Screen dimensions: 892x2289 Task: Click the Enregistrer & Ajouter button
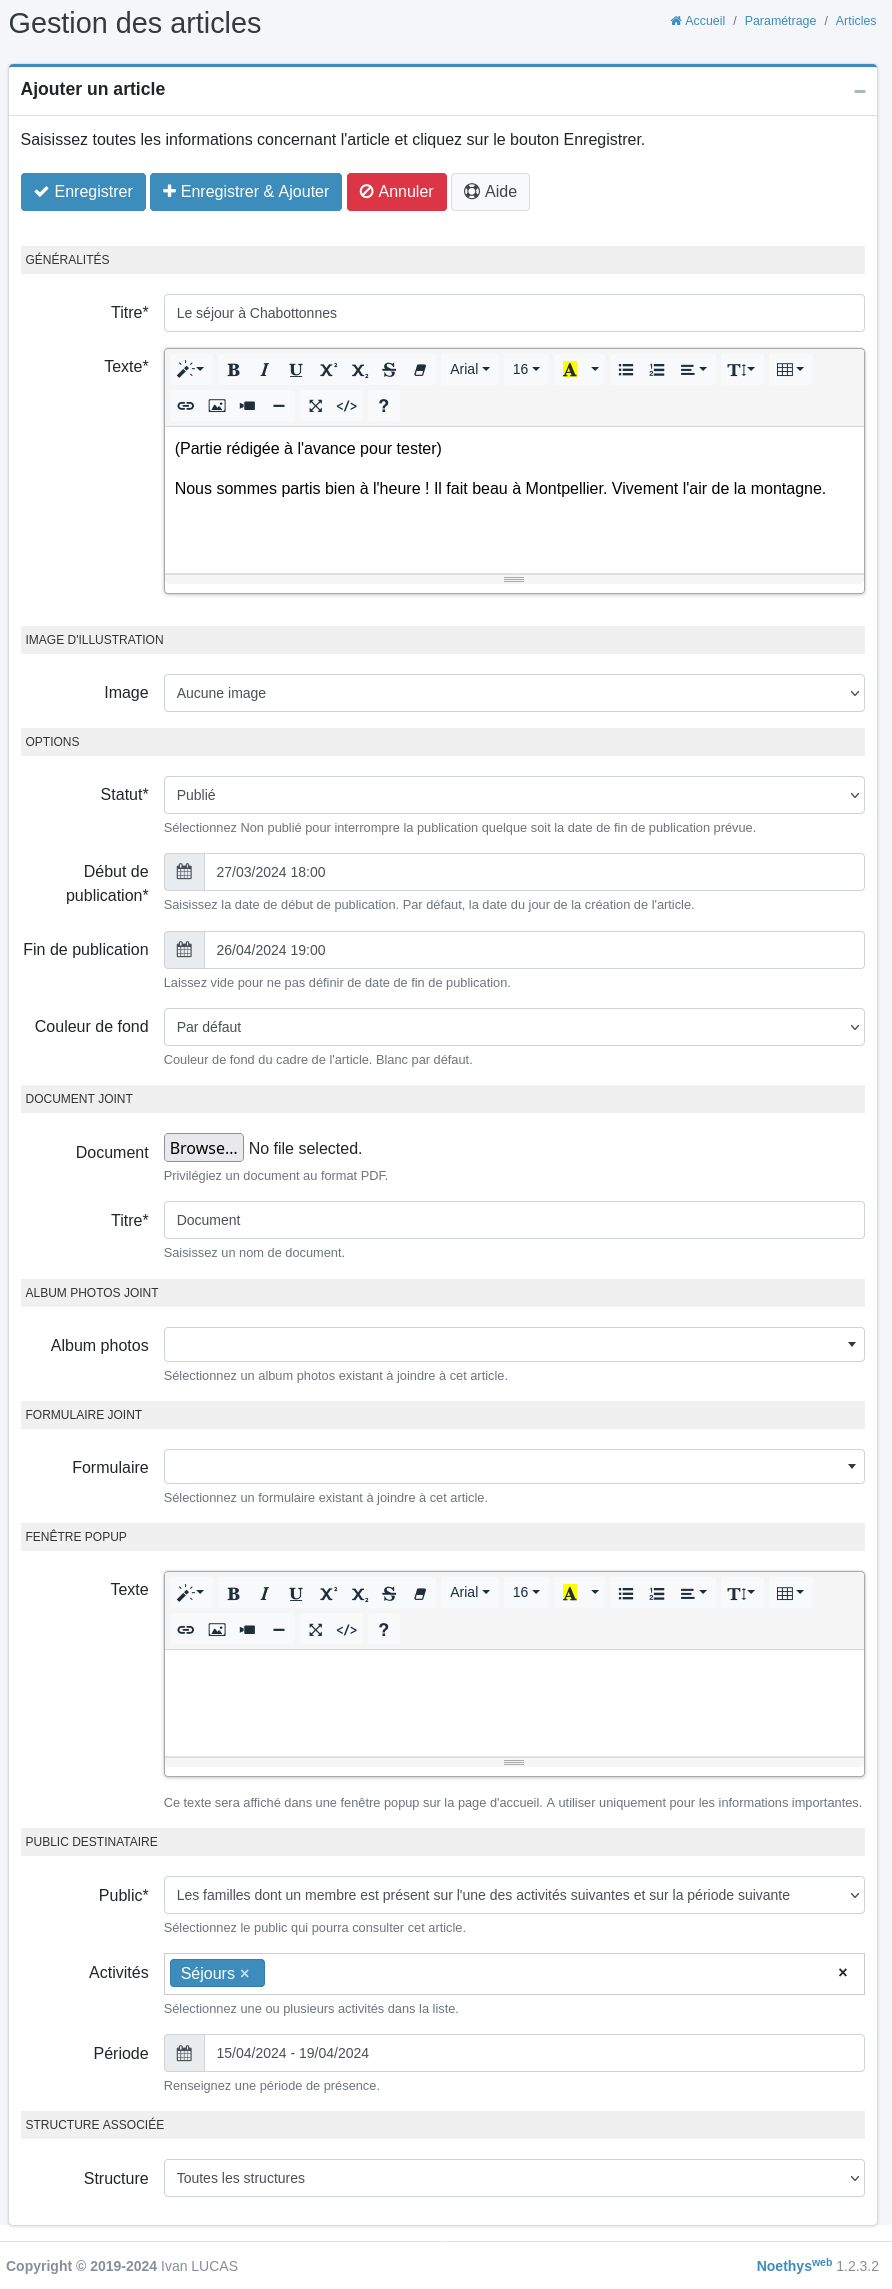(x=246, y=192)
